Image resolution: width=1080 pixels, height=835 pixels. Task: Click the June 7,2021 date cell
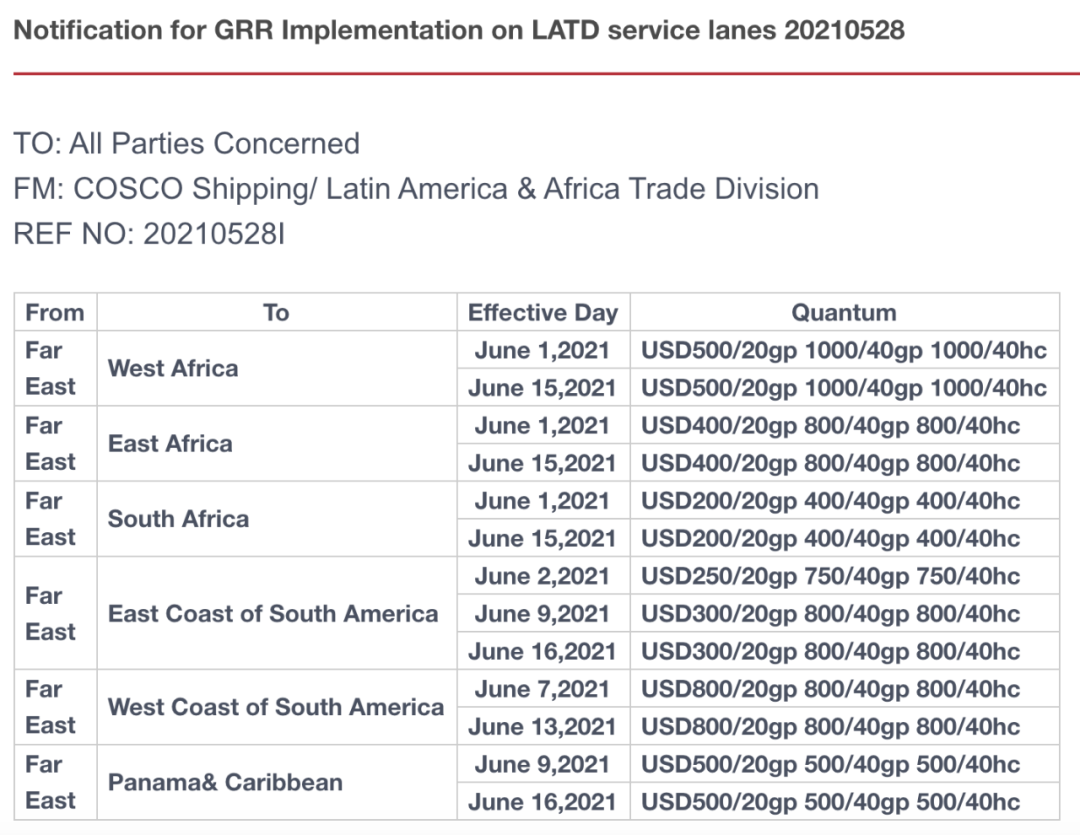point(542,689)
